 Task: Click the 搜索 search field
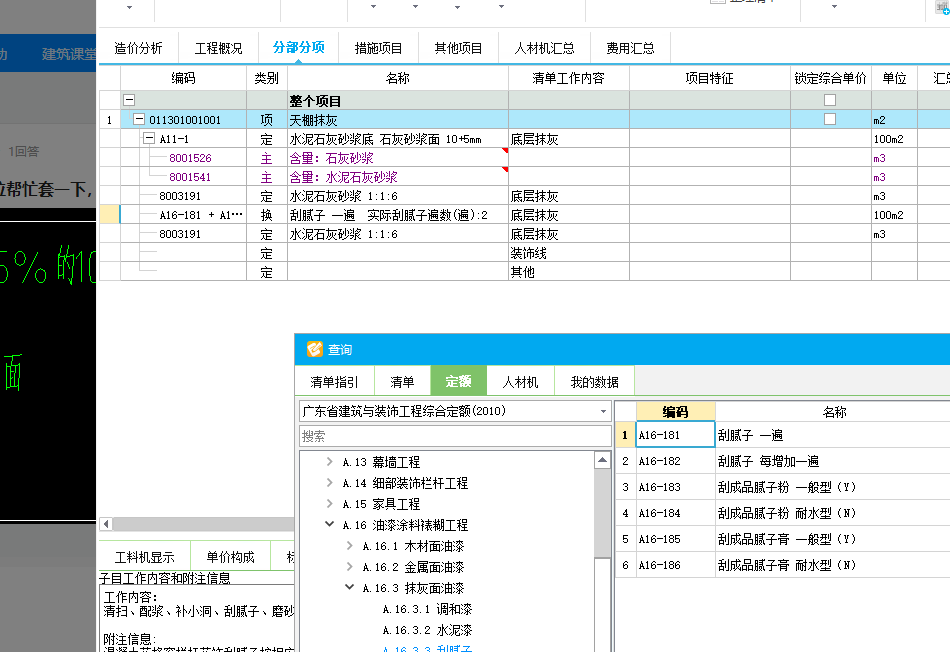455,436
